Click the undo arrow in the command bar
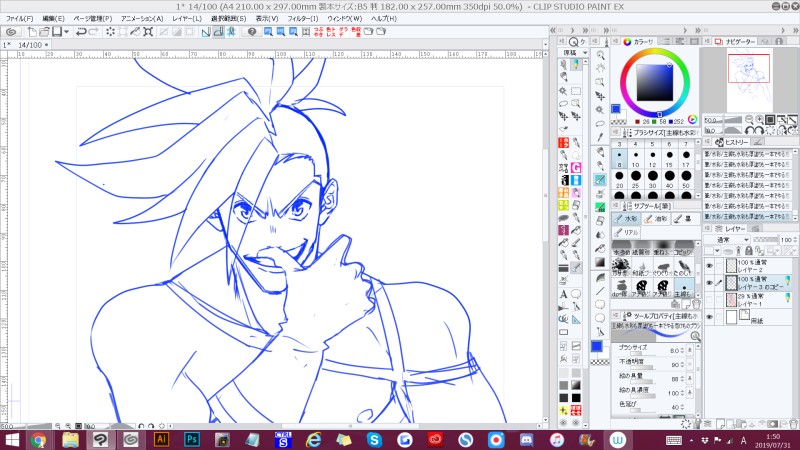 [83, 32]
